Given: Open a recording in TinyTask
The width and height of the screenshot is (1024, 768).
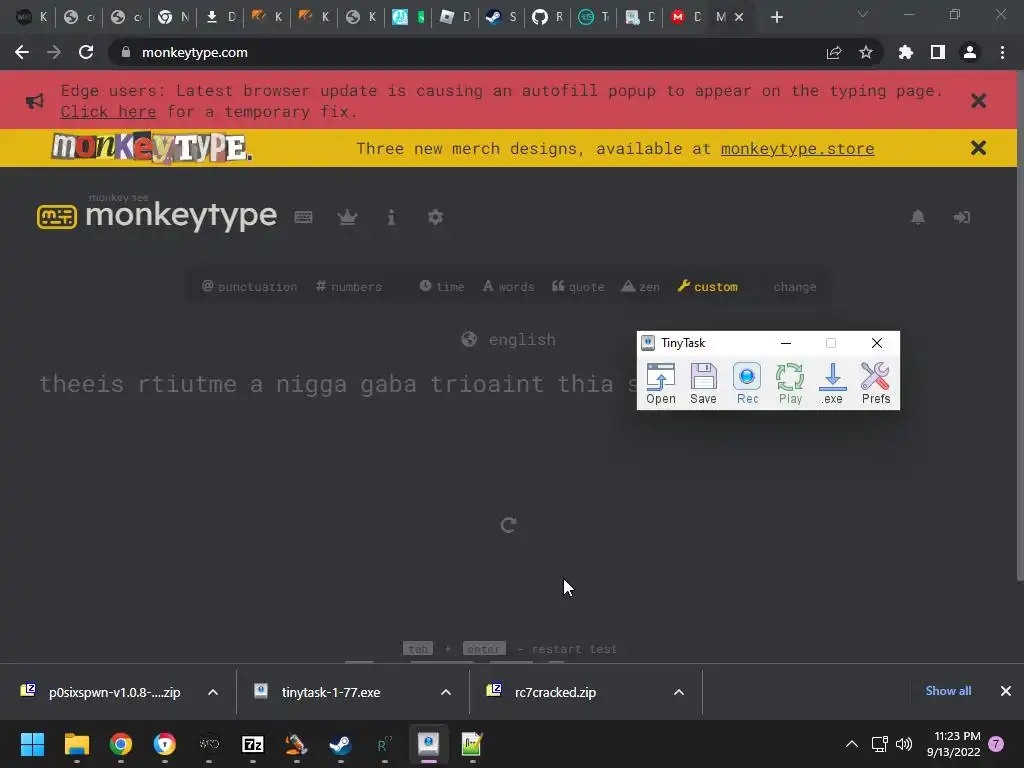Looking at the screenshot, I should 660,383.
